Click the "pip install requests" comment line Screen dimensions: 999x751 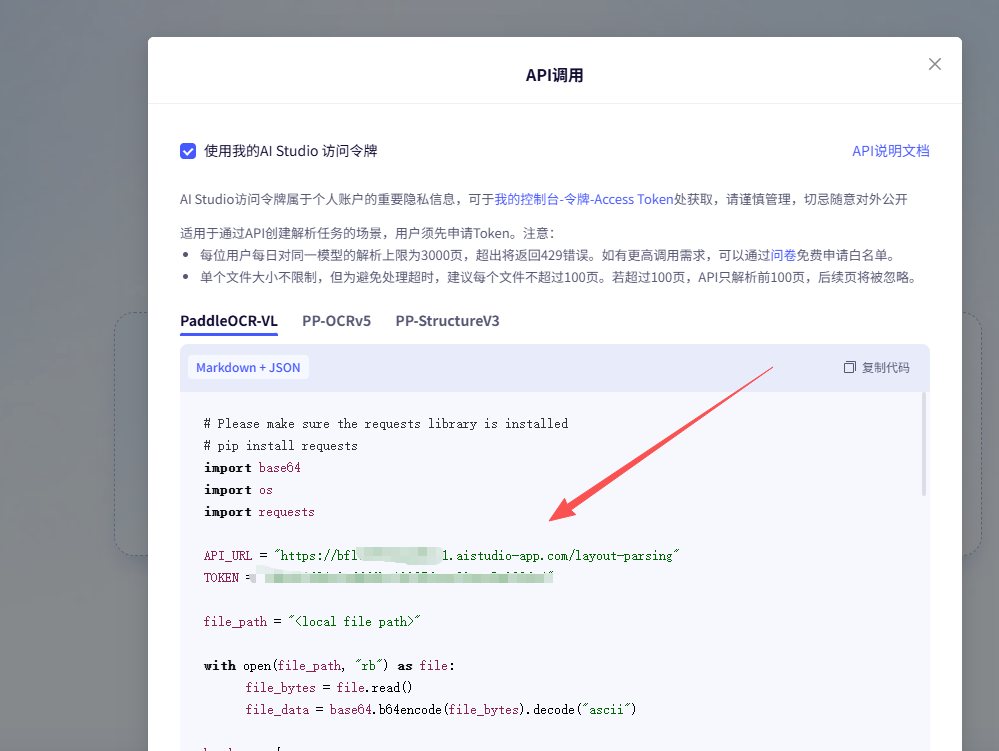pyautogui.click(x=280, y=445)
